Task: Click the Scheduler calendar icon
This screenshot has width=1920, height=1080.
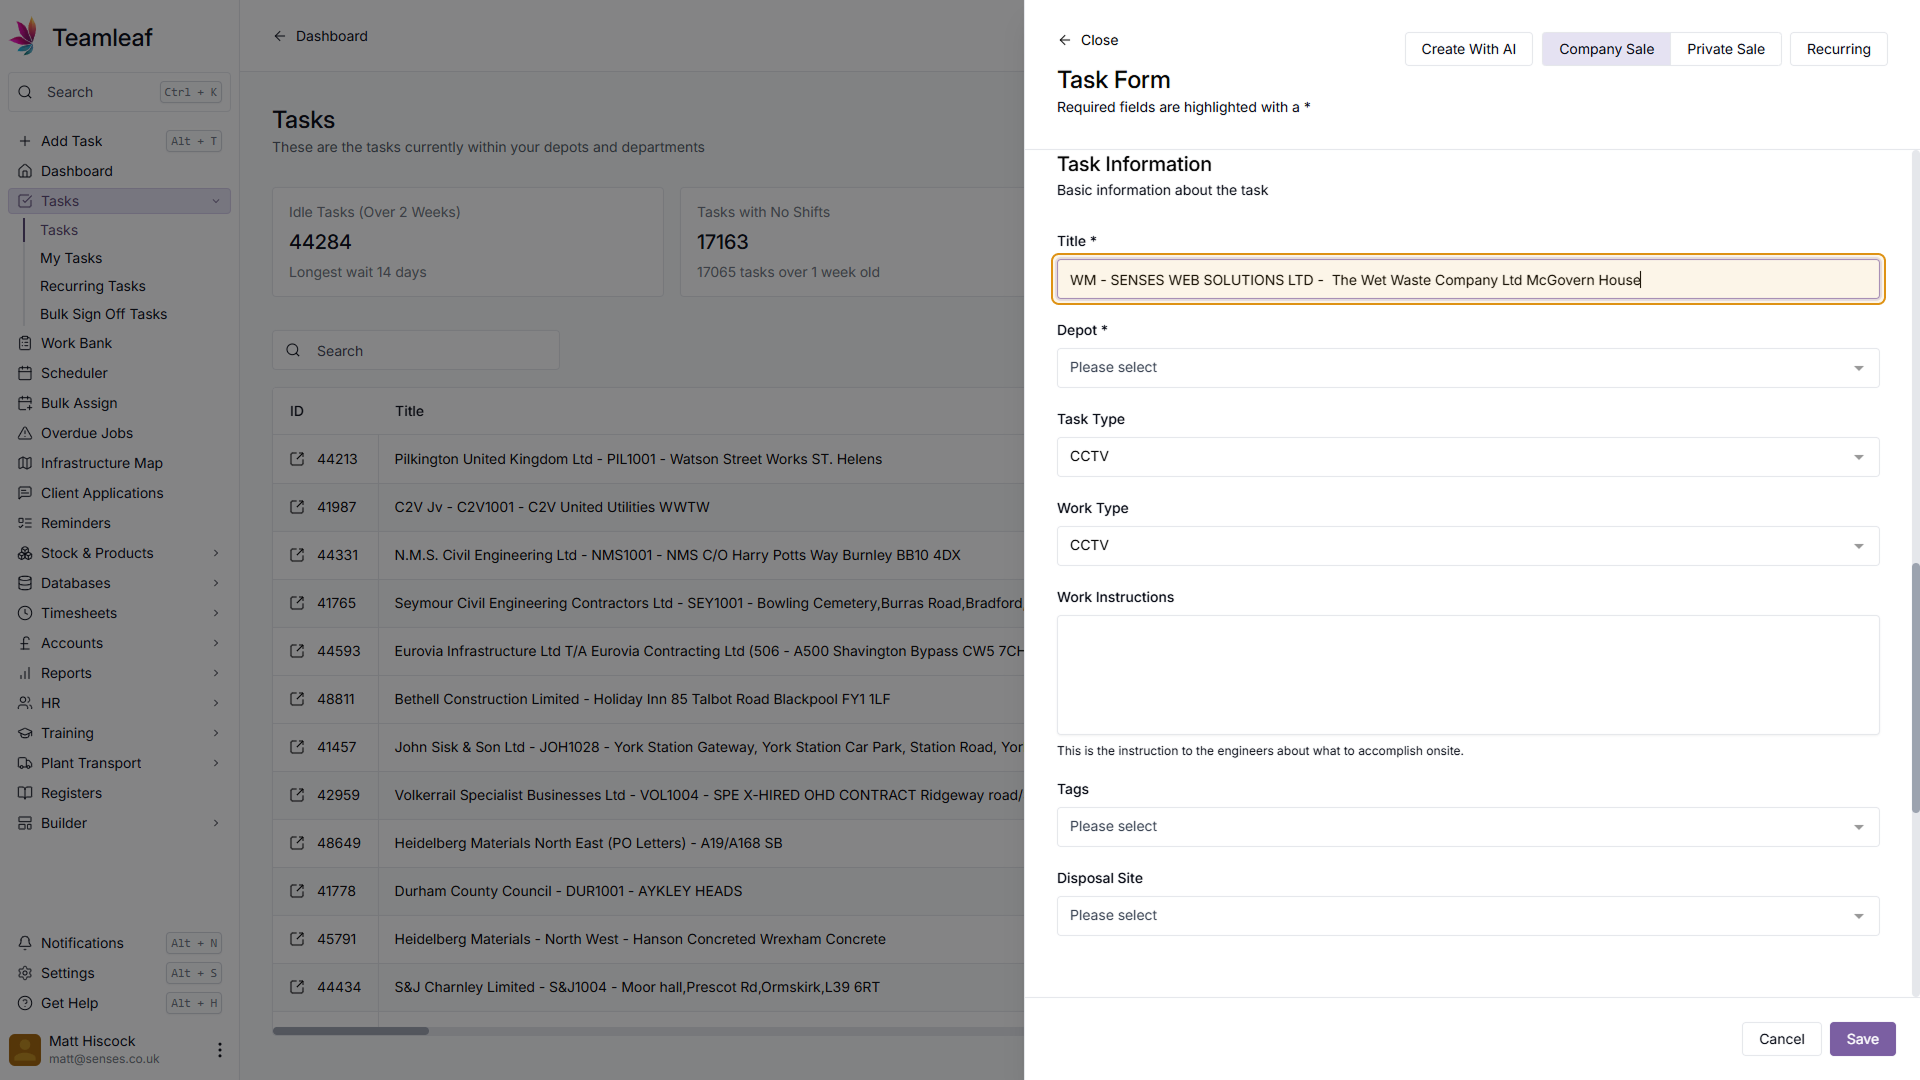Action: coord(25,373)
